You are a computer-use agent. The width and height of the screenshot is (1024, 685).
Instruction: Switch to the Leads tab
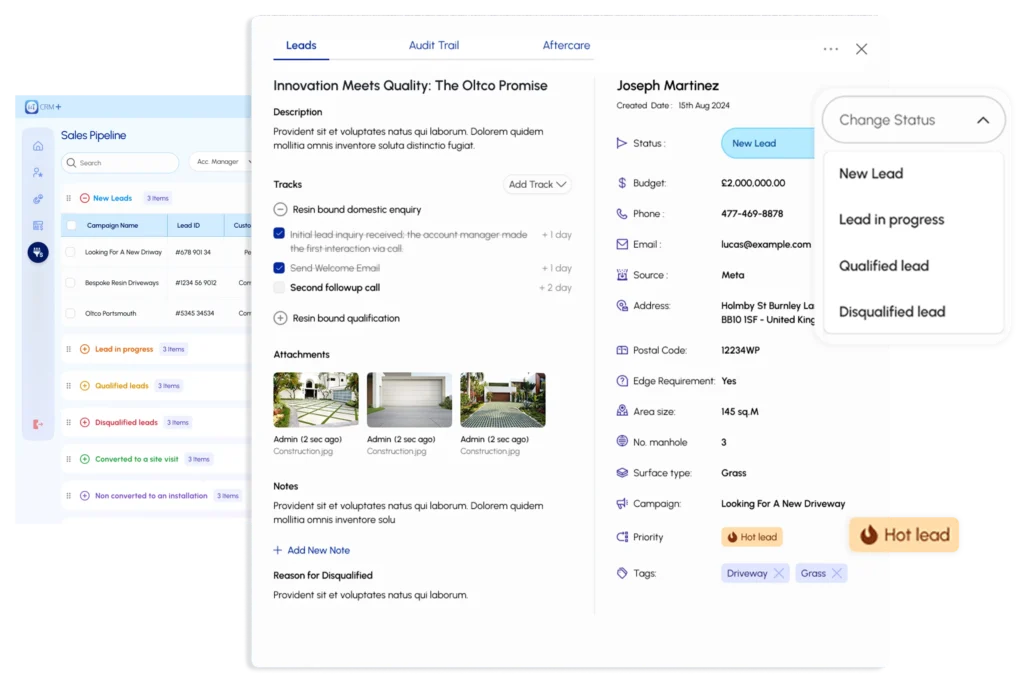[301, 45]
